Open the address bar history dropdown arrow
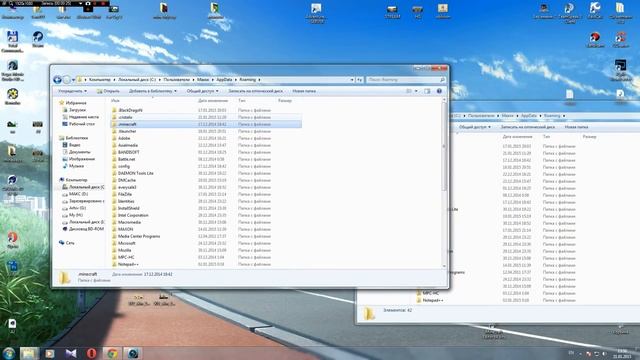640x360 pixels. point(352,80)
